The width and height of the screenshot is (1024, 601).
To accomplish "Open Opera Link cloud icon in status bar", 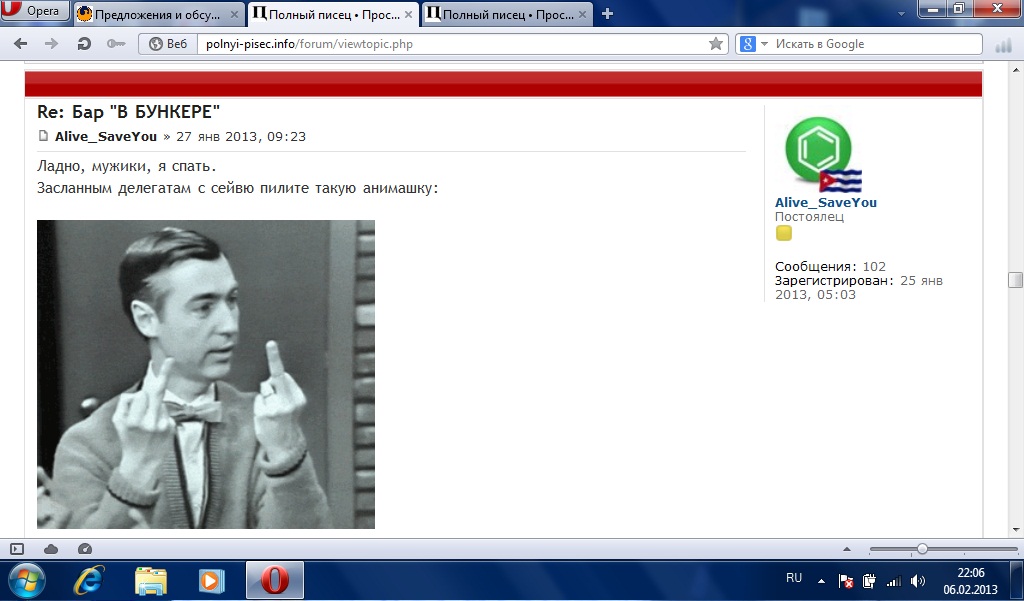I will point(50,549).
